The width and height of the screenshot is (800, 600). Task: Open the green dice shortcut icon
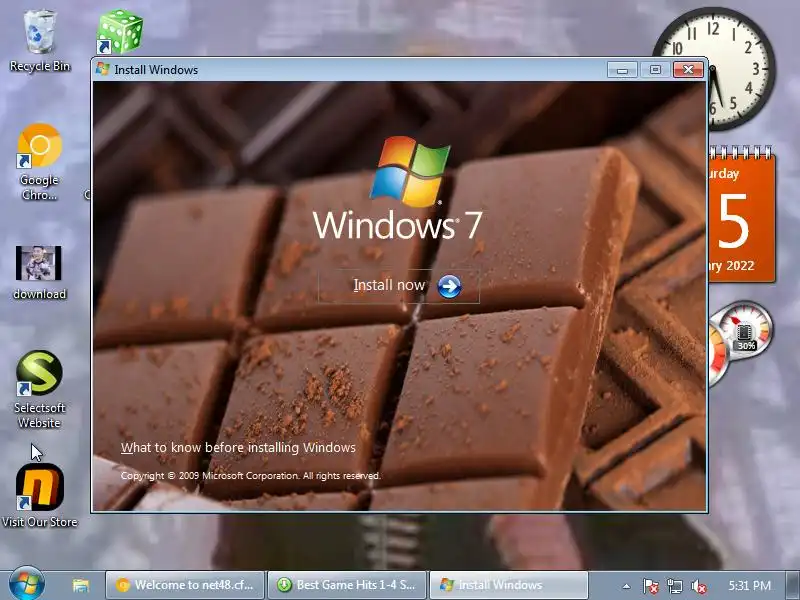tap(119, 32)
